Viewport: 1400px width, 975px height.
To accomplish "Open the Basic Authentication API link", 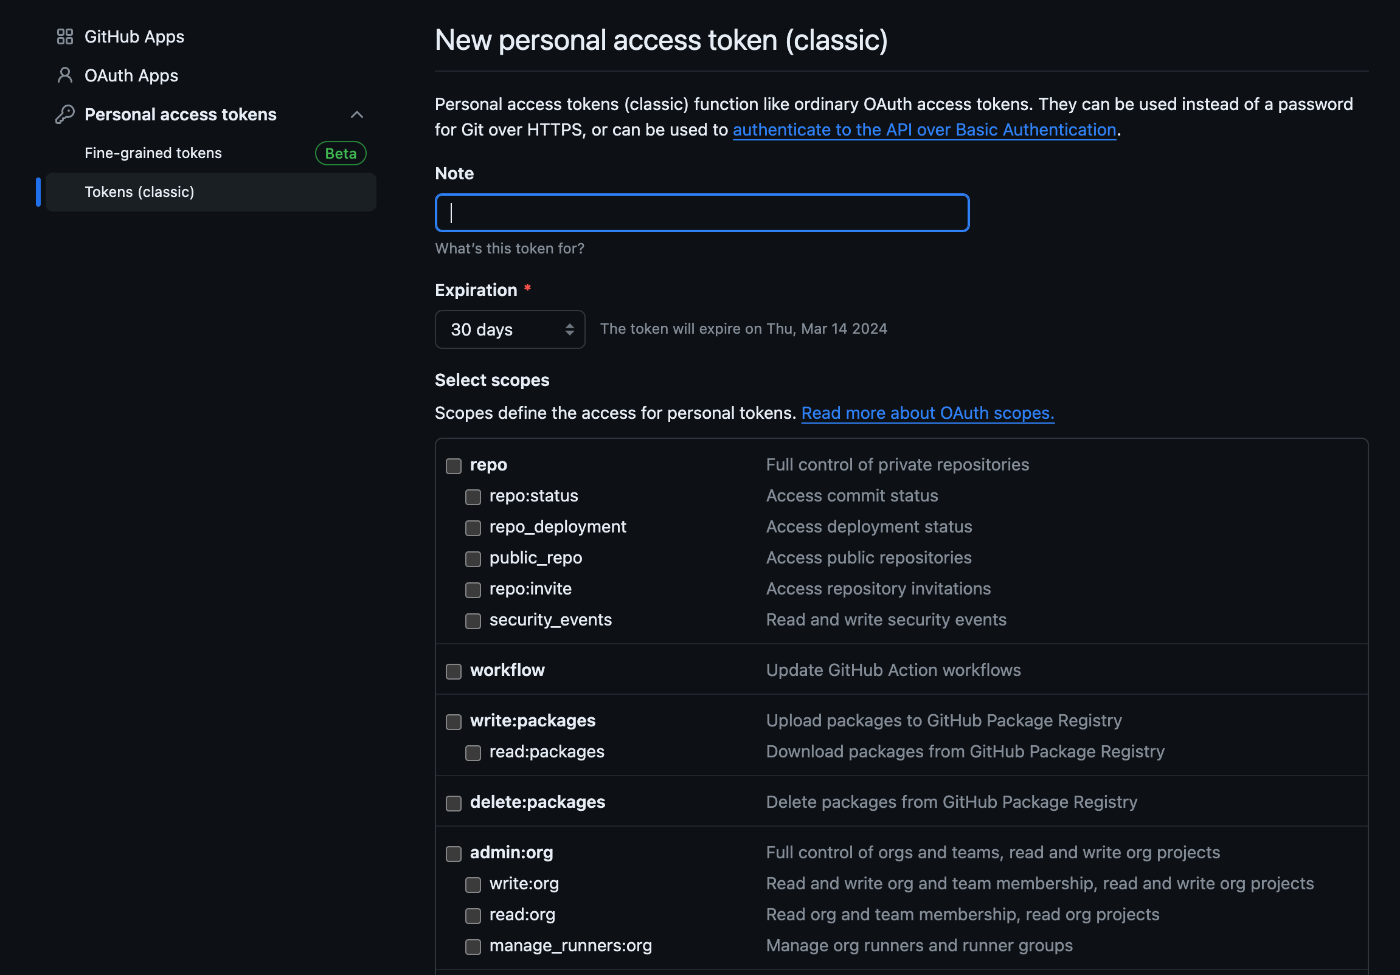I will pos(924,130).
